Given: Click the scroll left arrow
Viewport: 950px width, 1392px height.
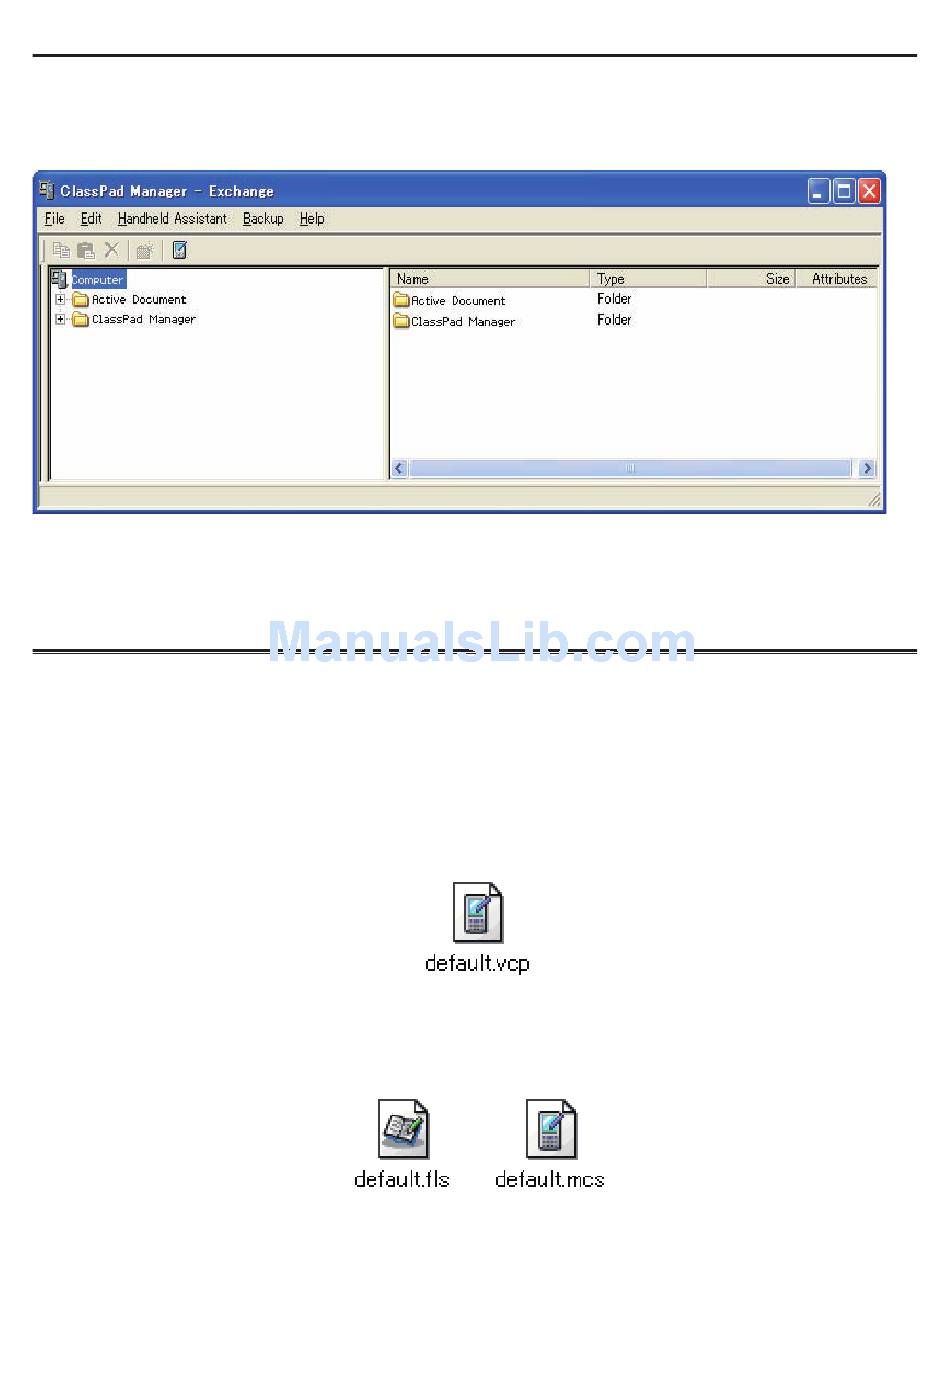Looking at the screenshot, I should 400,468.
